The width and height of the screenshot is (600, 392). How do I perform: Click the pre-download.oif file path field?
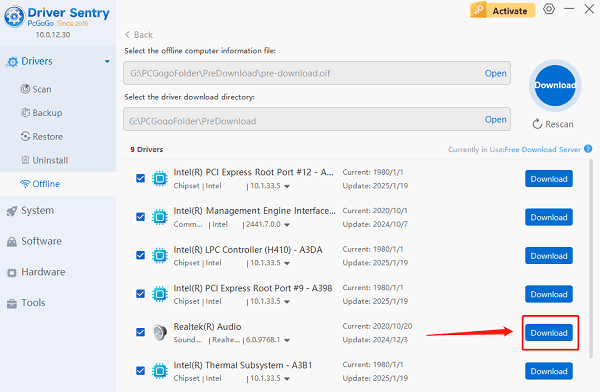click(x=317, y=73)
